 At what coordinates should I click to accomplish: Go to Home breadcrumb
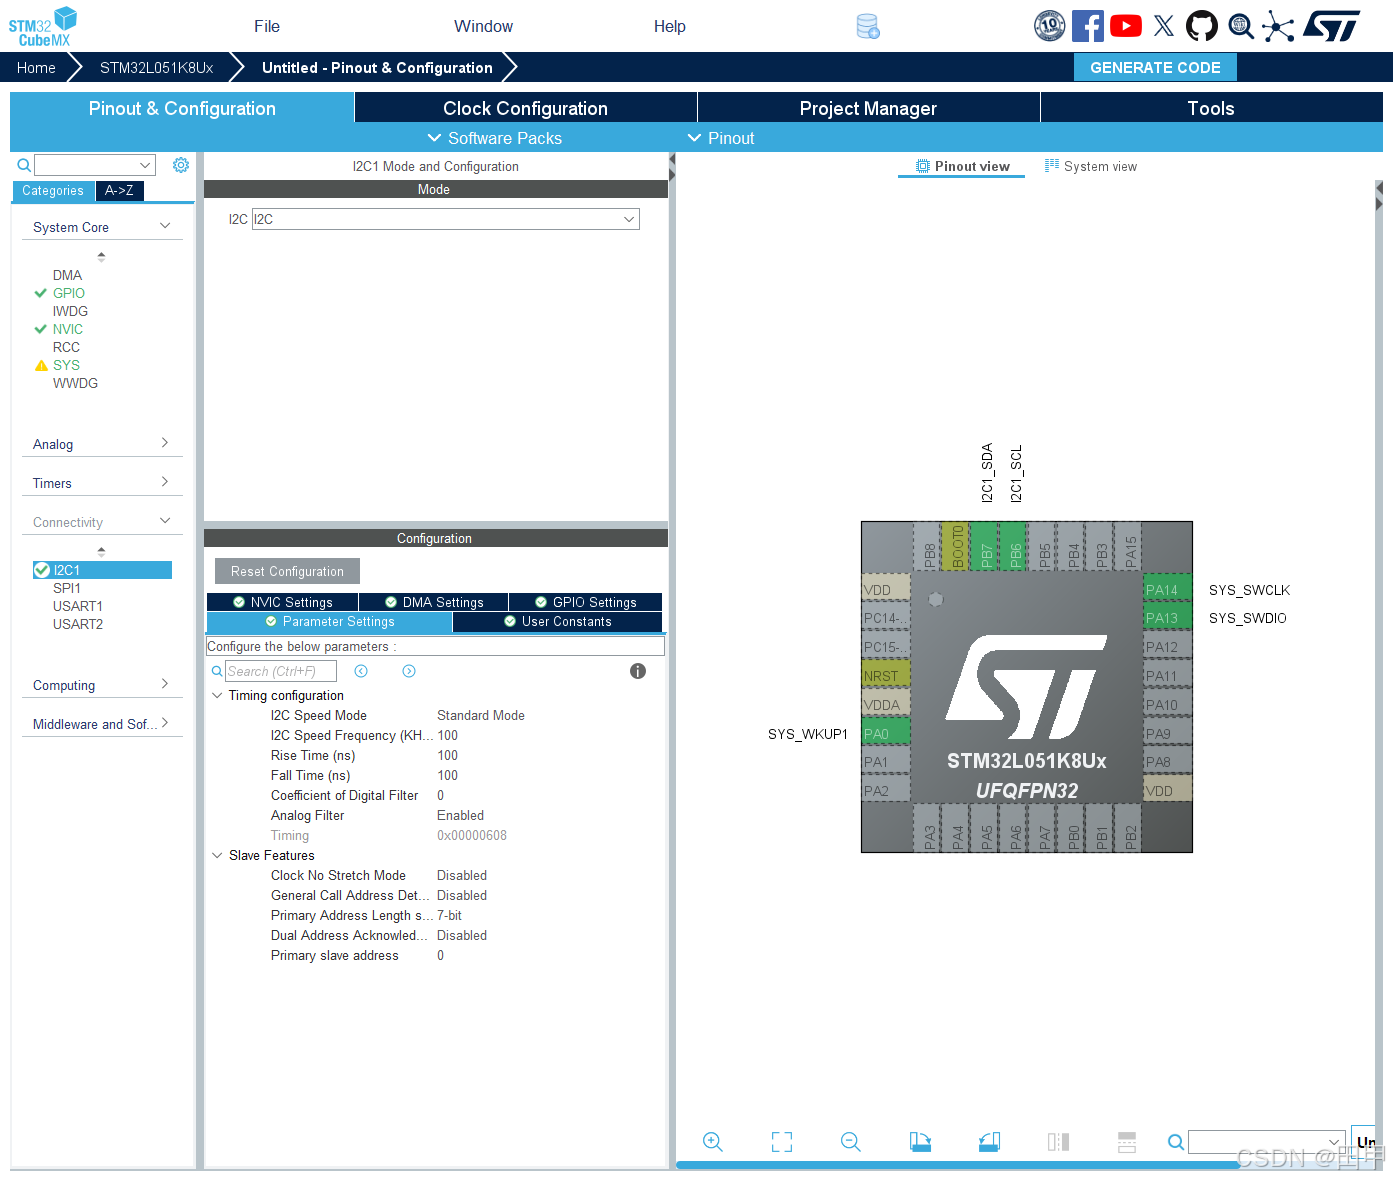point(36,67)
